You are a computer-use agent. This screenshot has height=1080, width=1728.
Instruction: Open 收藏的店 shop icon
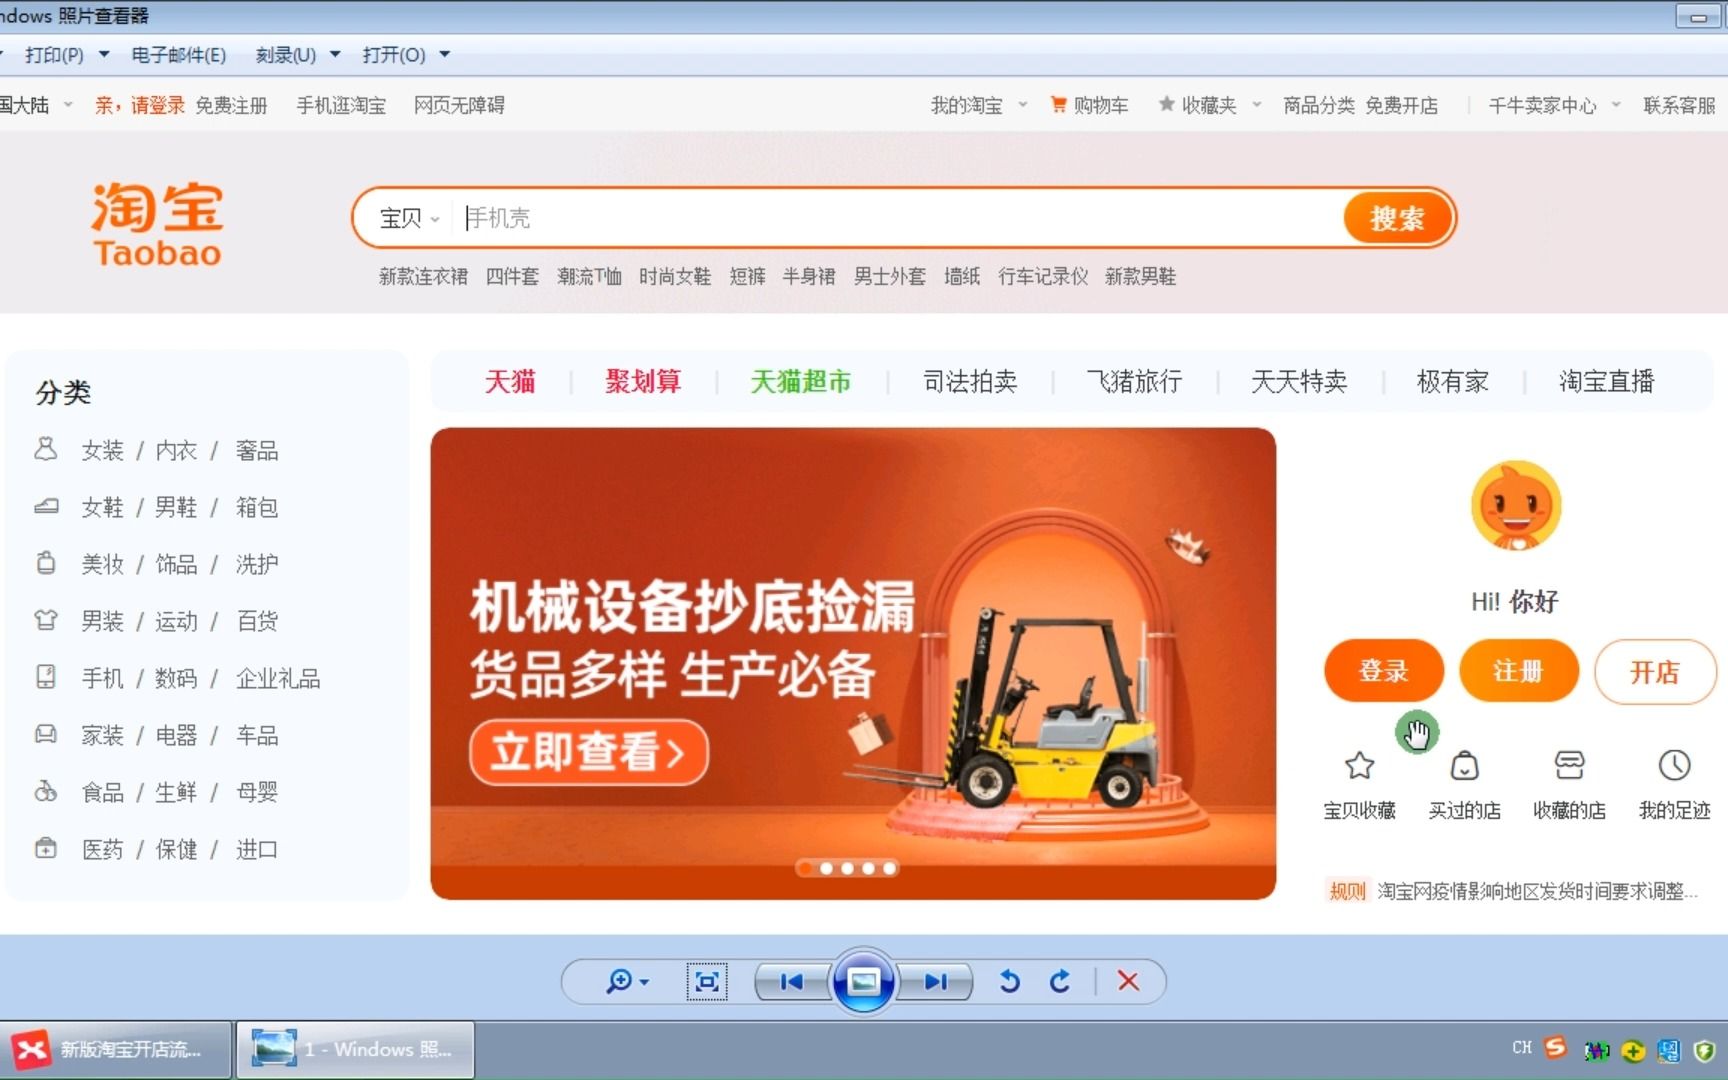pyautogui.click(x=1570, y=766)
